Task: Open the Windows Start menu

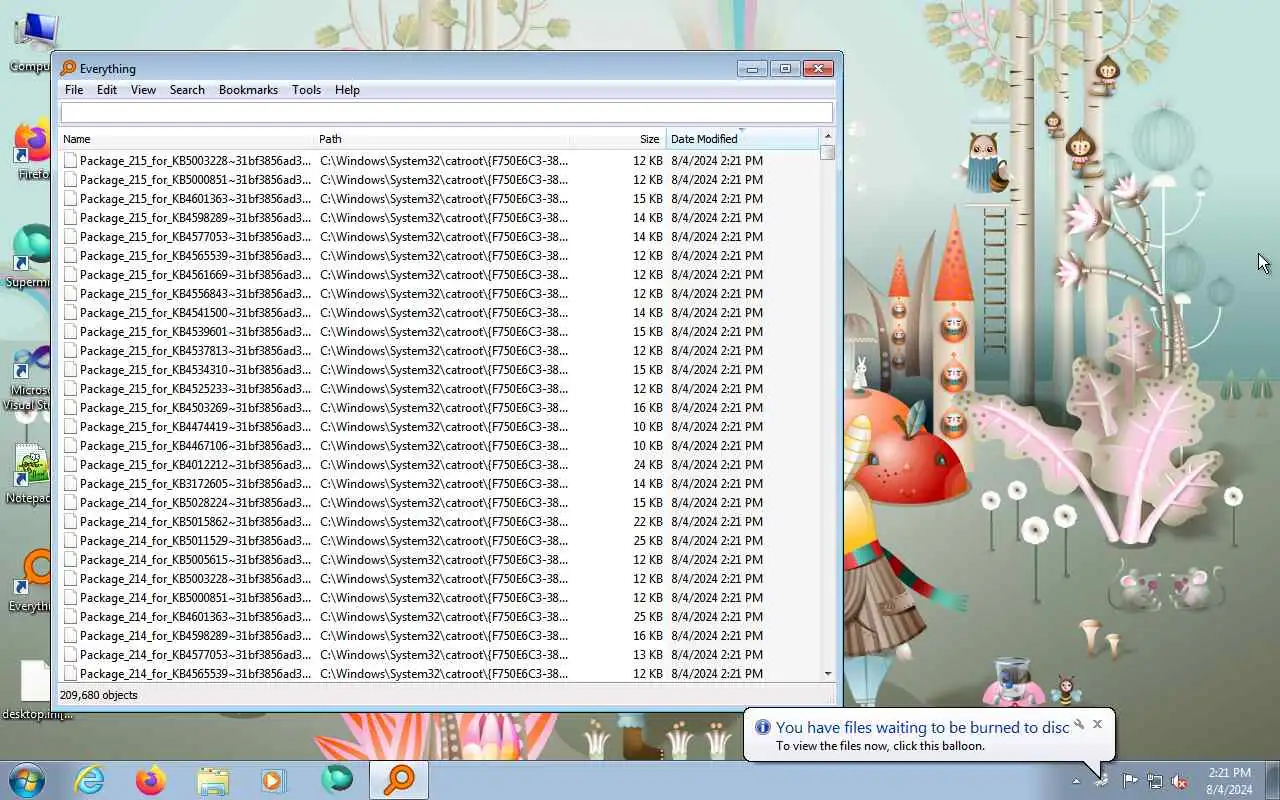Action: click(x=27, y=780)
